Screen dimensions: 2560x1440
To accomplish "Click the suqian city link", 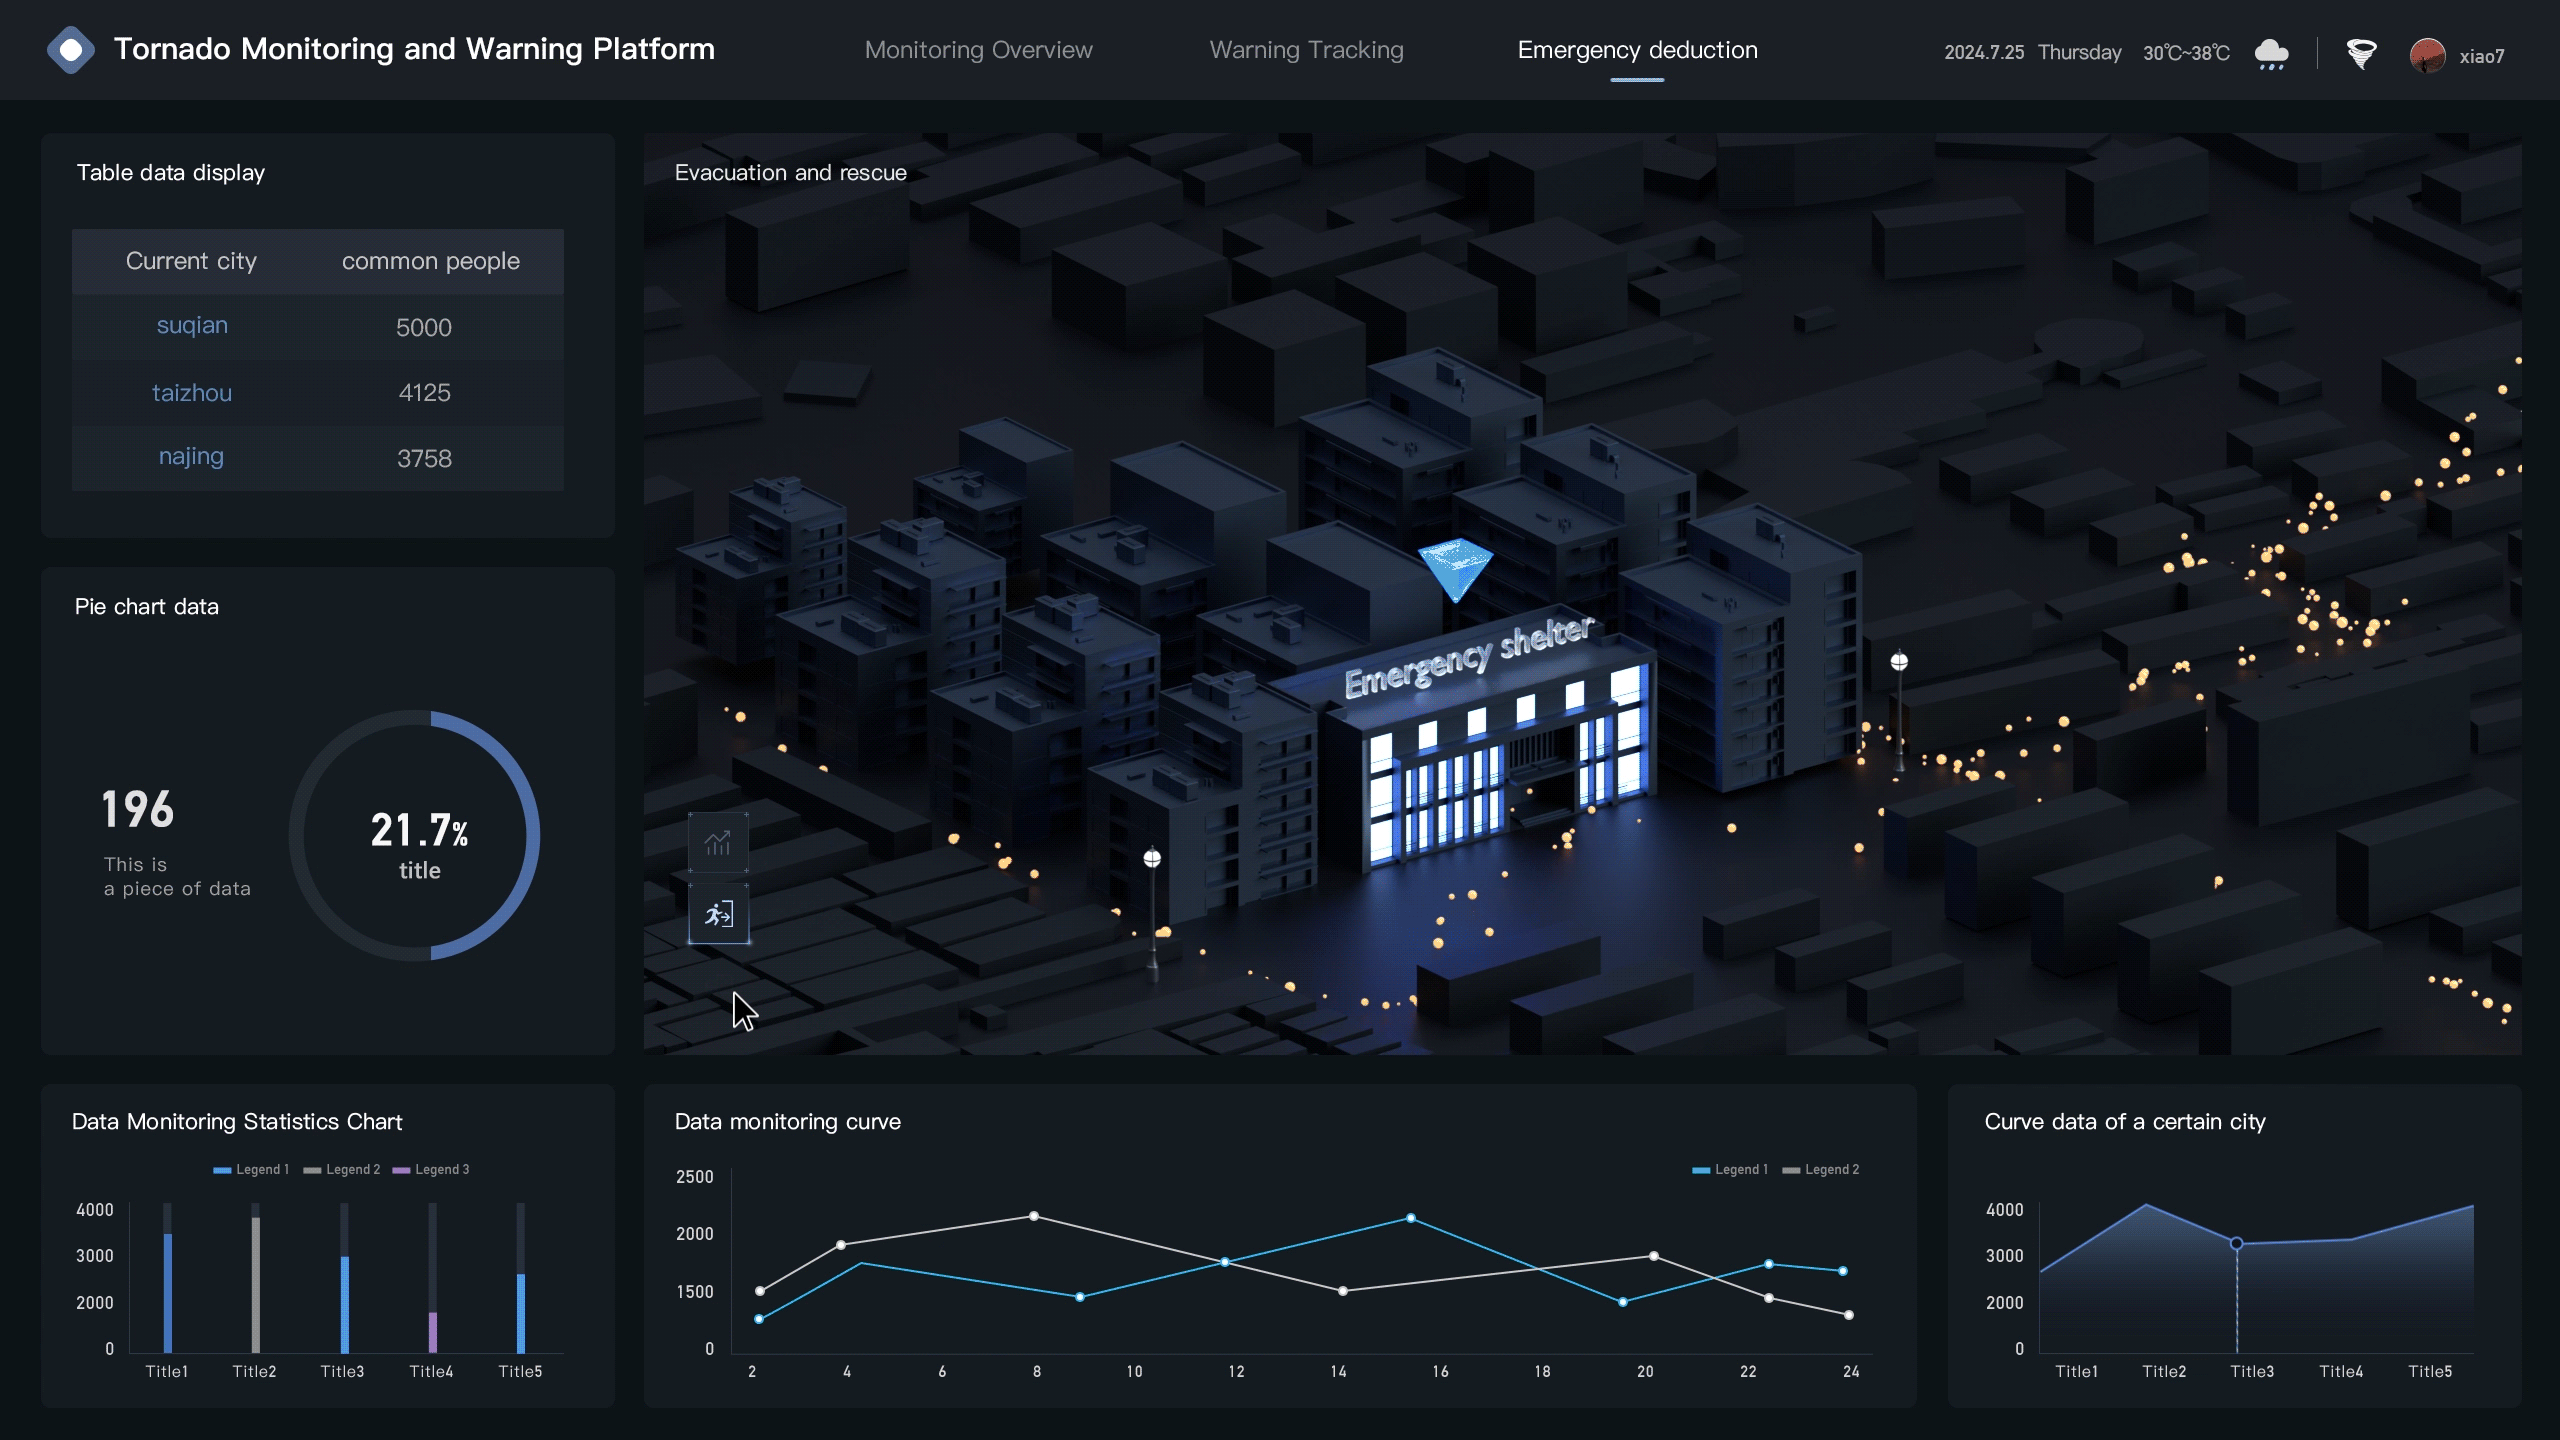I will [192, 326].
